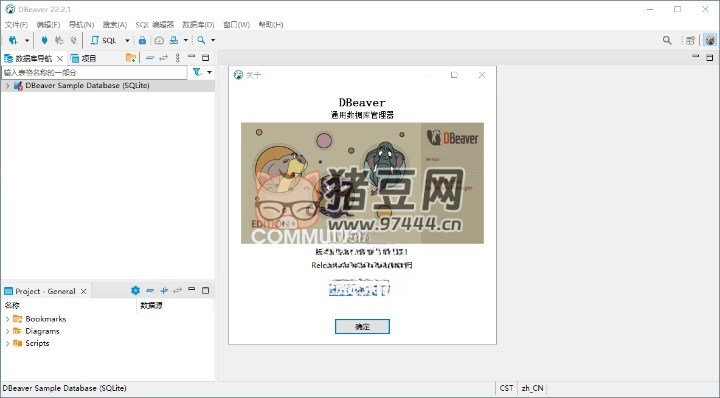Select the DBeaver perspective beaver icon
Screen dimensions: 720x398
click(x=710, y=40)
